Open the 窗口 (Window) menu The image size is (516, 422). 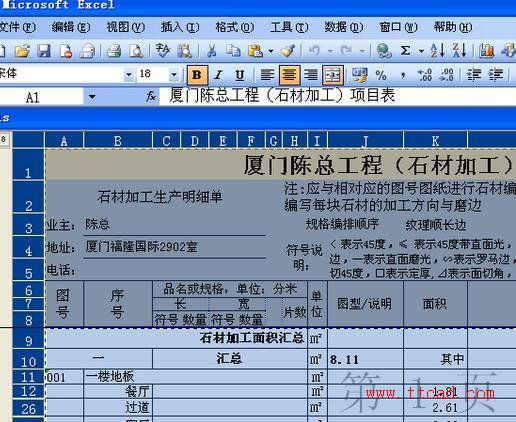pos(398,27)
